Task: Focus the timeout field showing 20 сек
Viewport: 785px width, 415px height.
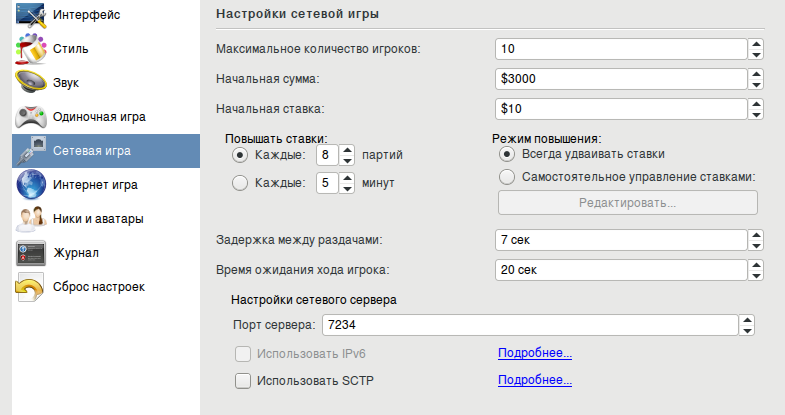Action: coord(621,270)
